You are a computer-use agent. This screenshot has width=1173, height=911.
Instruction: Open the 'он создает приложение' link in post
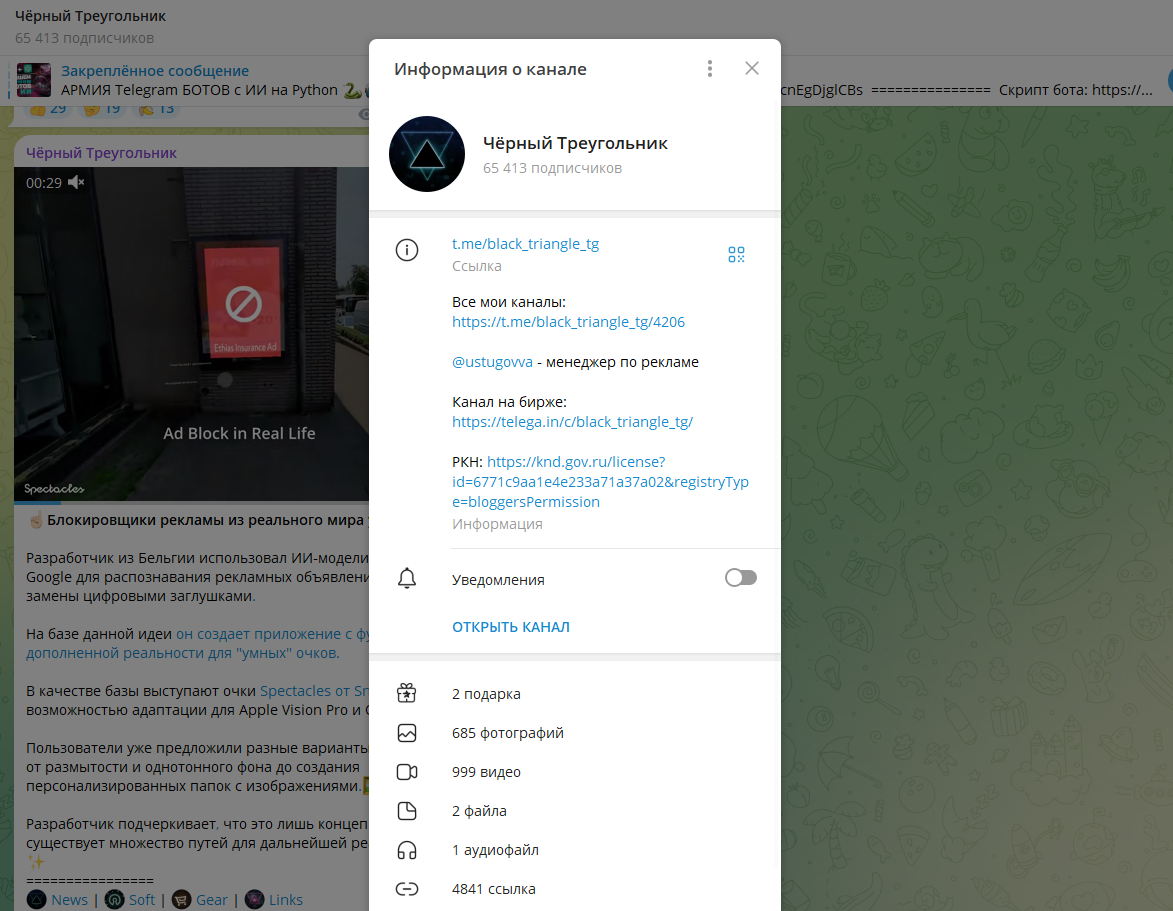[272, 634]
